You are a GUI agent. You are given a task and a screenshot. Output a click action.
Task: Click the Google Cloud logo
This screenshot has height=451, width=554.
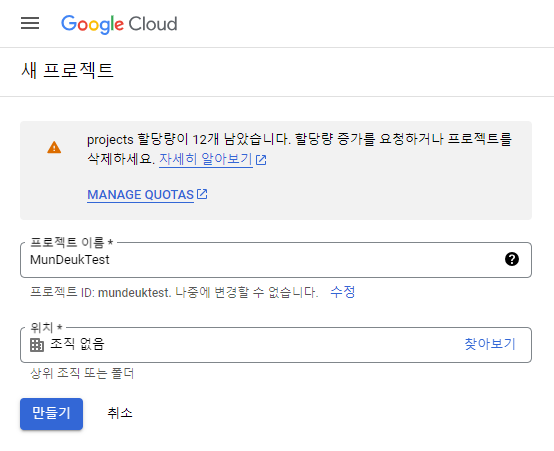(119, 24)
